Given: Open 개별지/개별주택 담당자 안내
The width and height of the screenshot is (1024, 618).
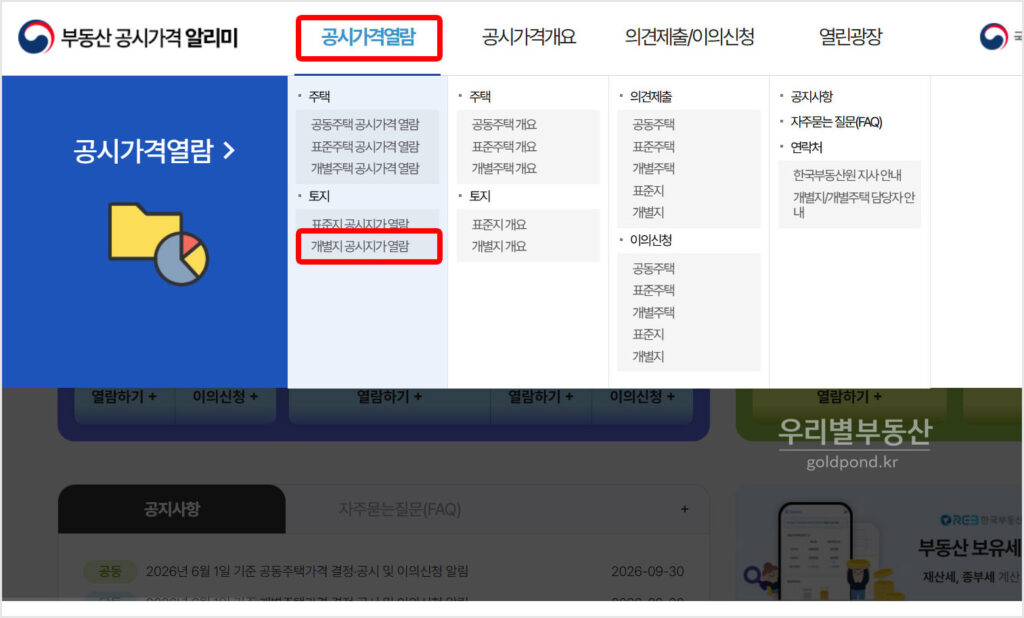Looking at the screenshot, I should pos(854,204).
